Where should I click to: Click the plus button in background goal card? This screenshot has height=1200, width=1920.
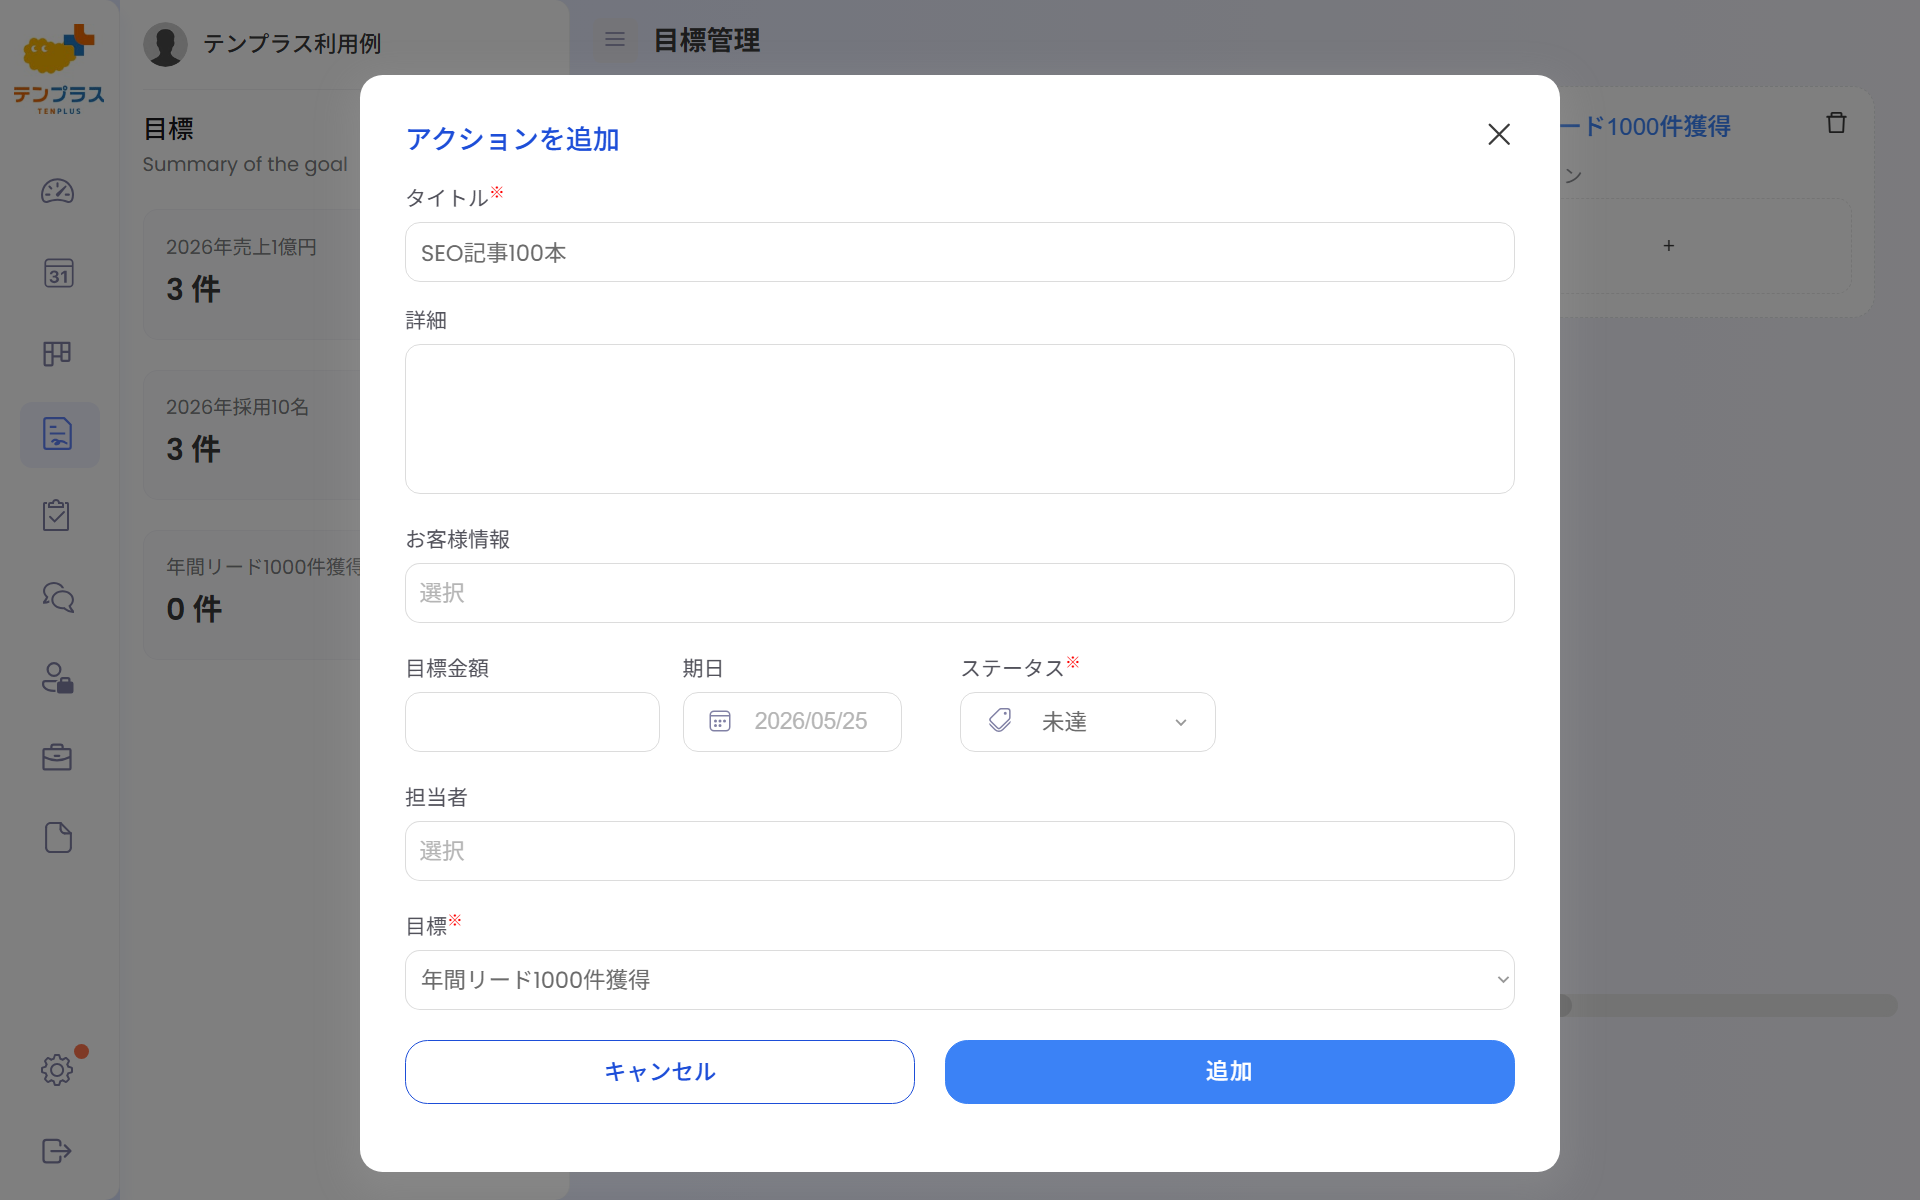1668,246
